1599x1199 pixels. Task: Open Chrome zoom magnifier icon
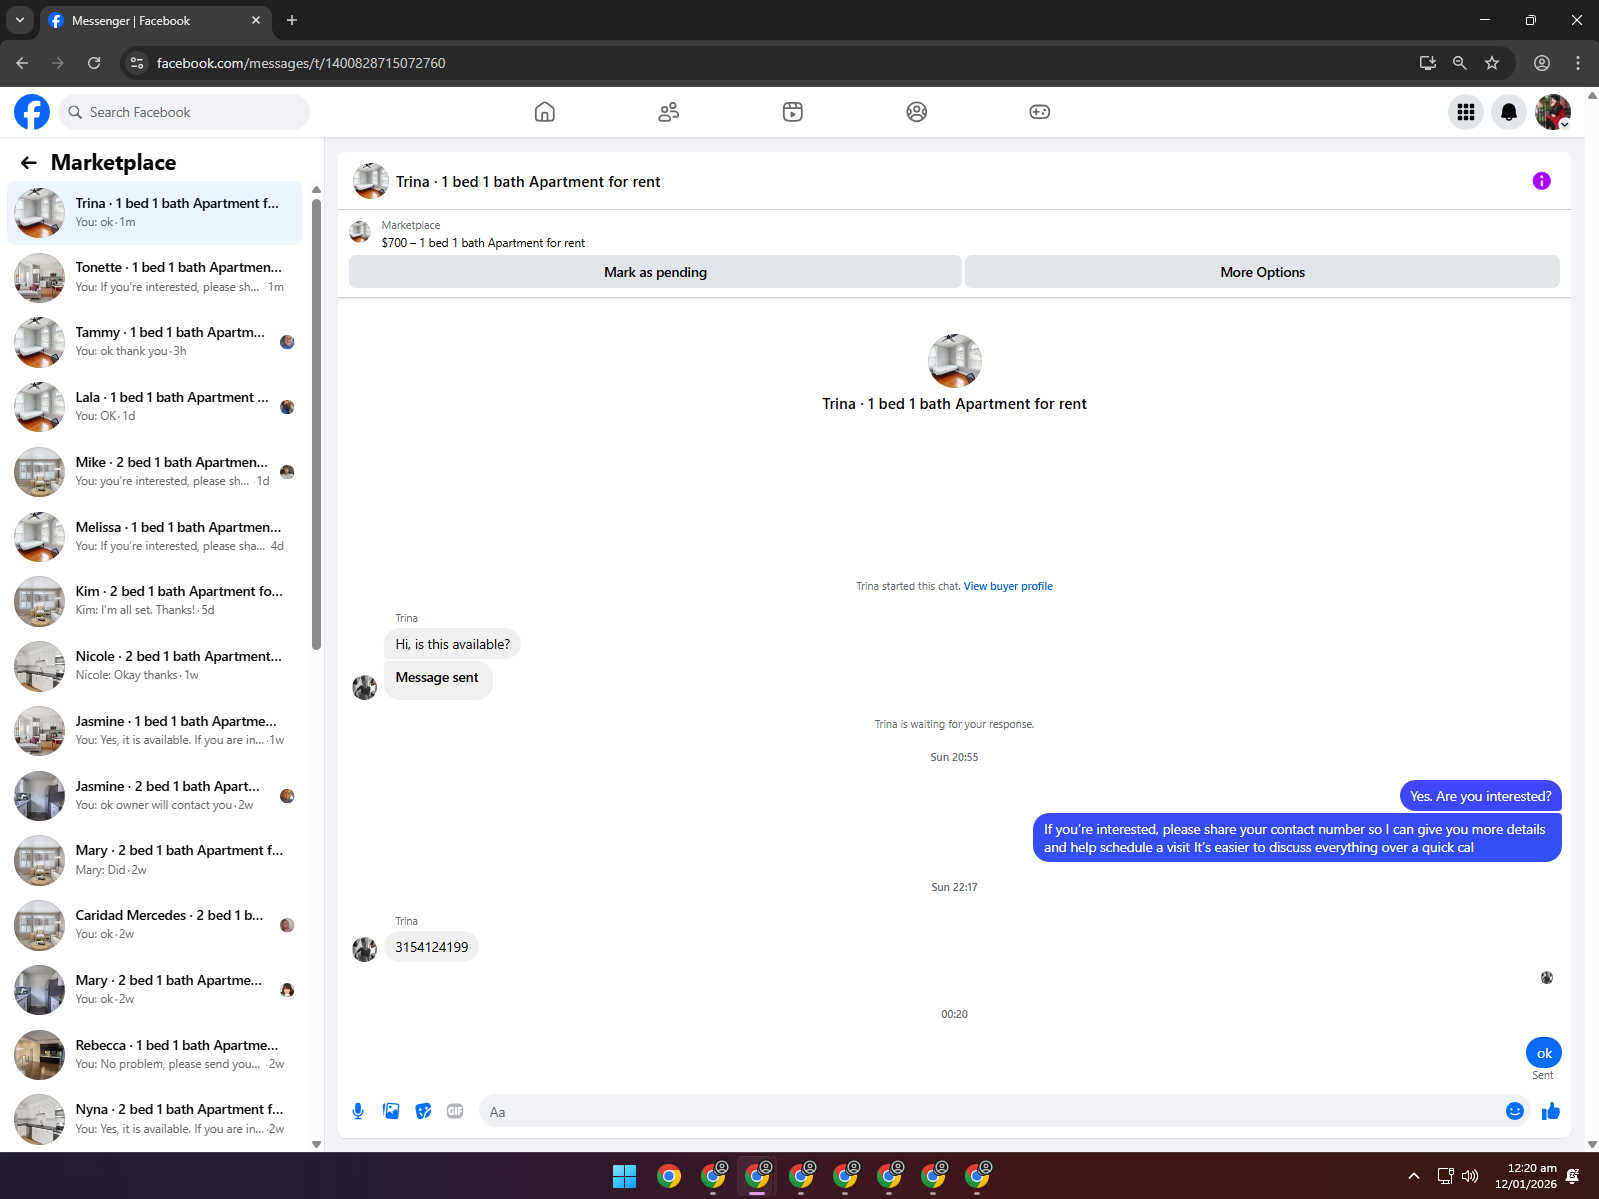pos(1460,63)
